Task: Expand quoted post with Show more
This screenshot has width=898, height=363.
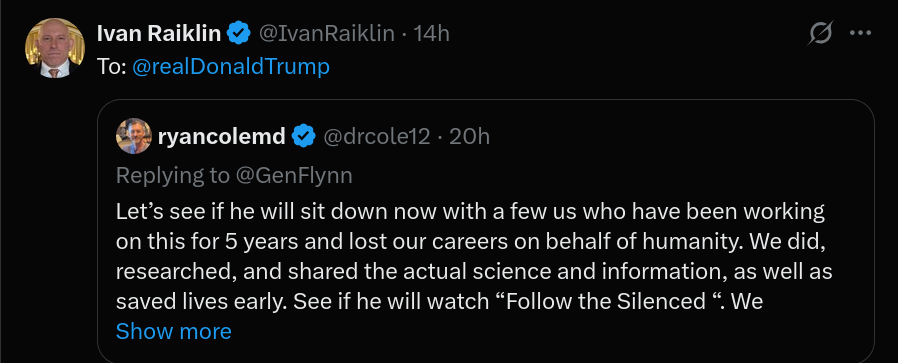Action: point(174,331)
